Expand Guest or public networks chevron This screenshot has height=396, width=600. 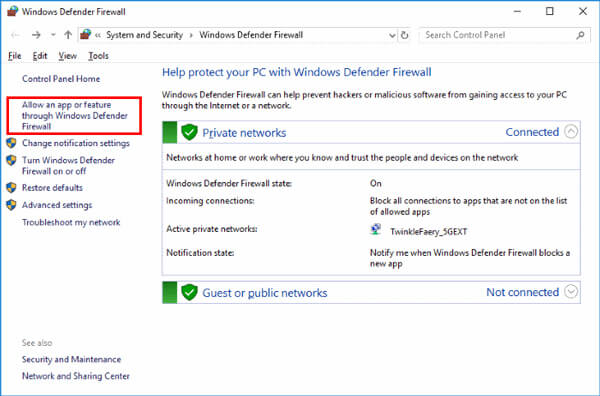pos(571,292)
